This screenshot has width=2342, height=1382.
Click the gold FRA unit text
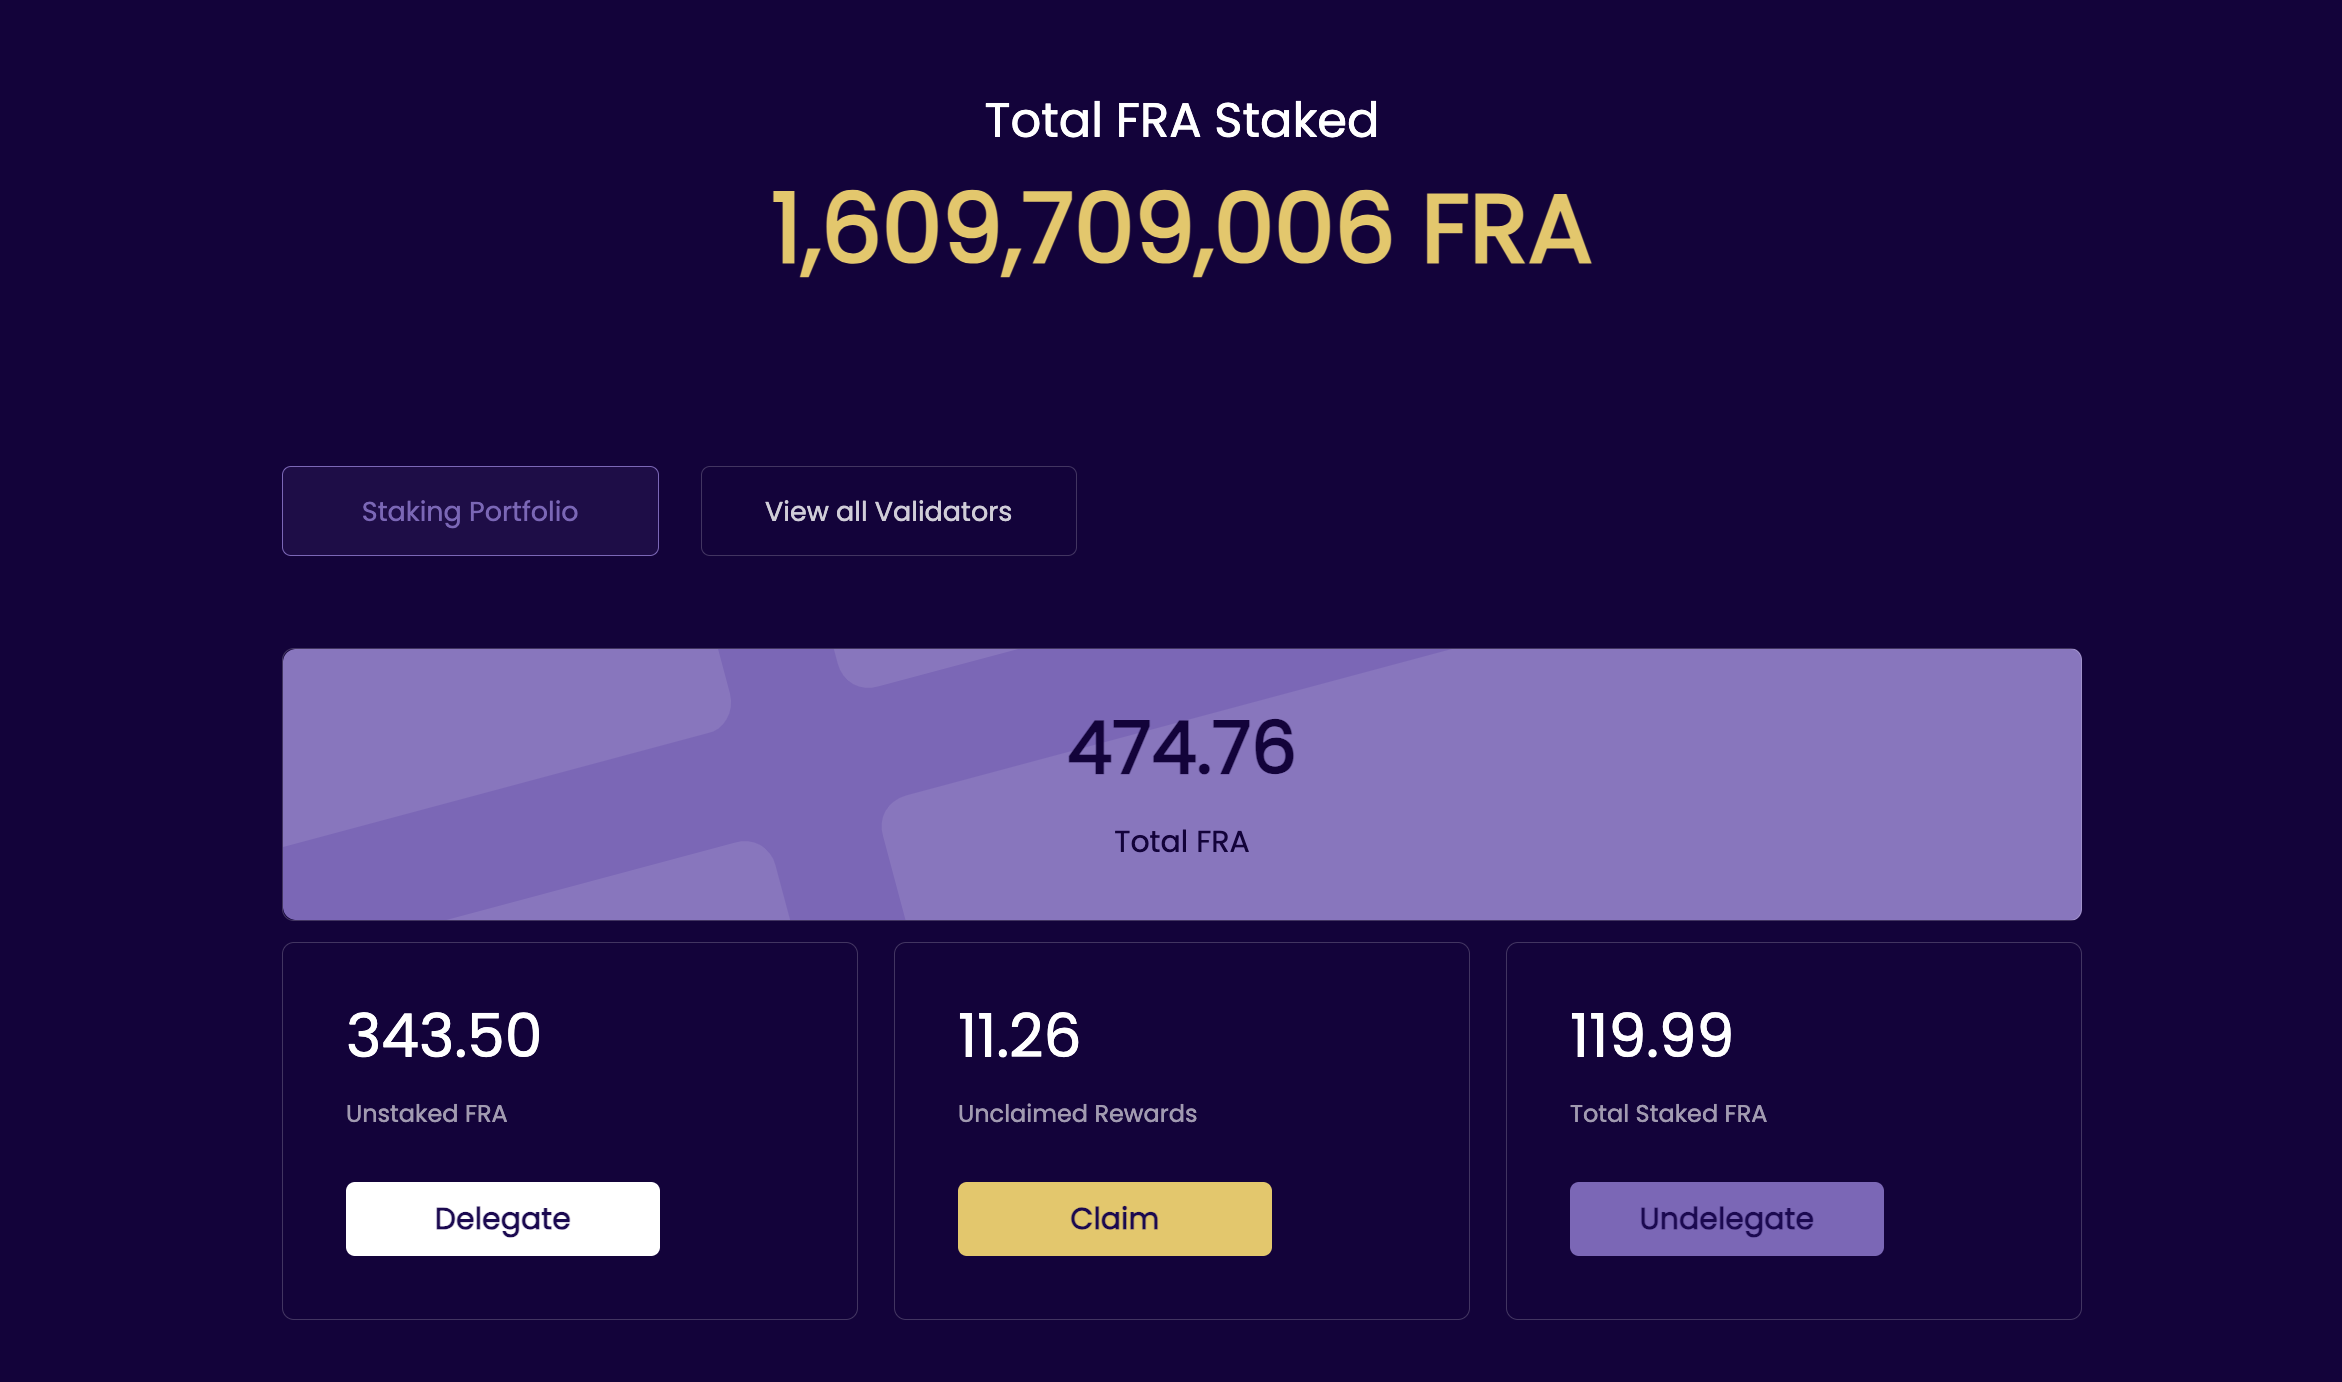click(1506, 232)
